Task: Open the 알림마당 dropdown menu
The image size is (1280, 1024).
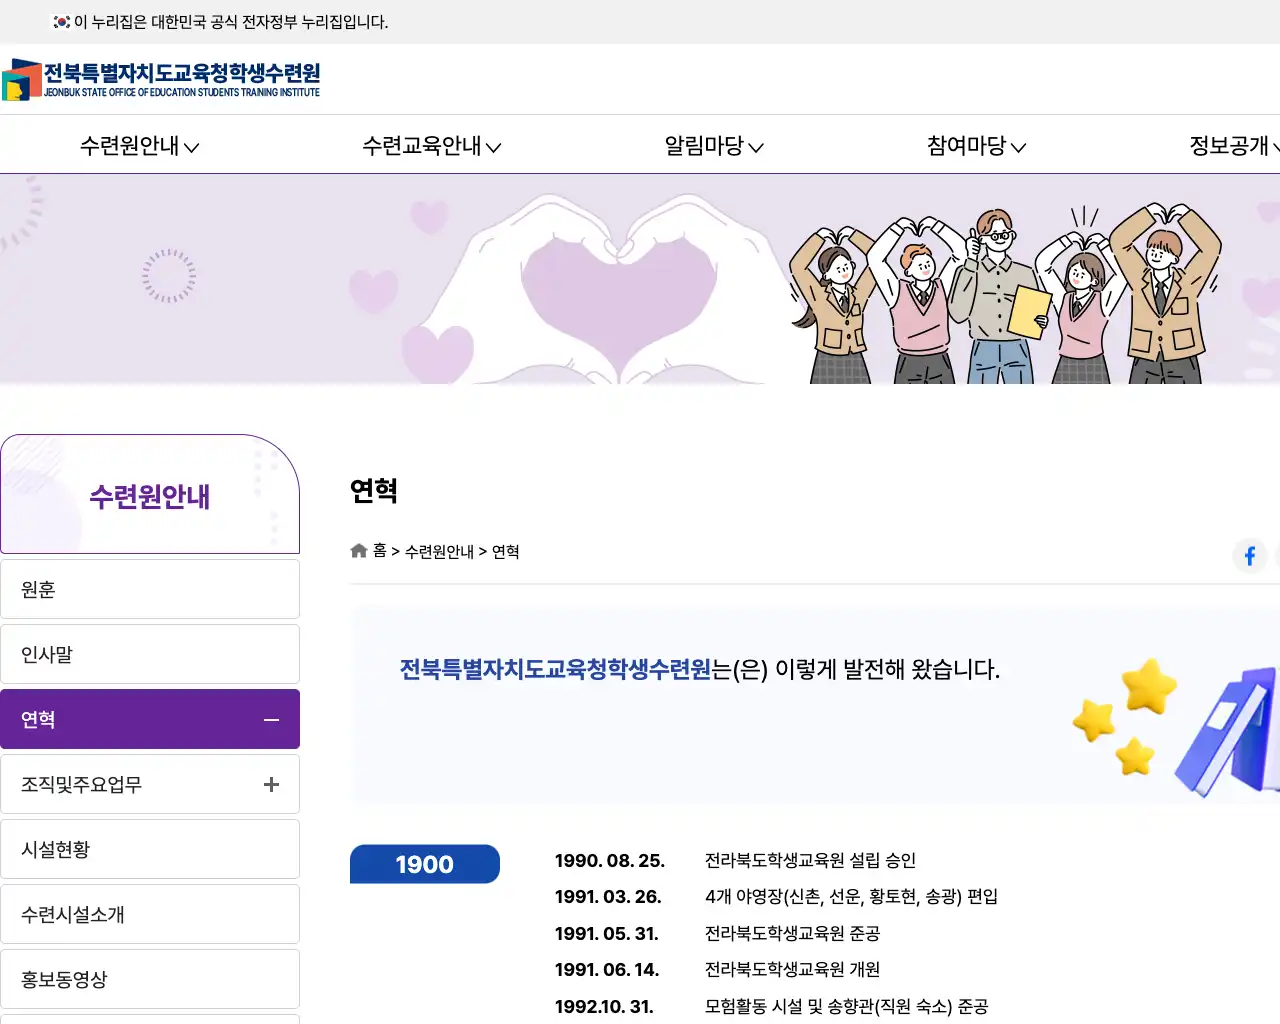Action: [714, 146]
